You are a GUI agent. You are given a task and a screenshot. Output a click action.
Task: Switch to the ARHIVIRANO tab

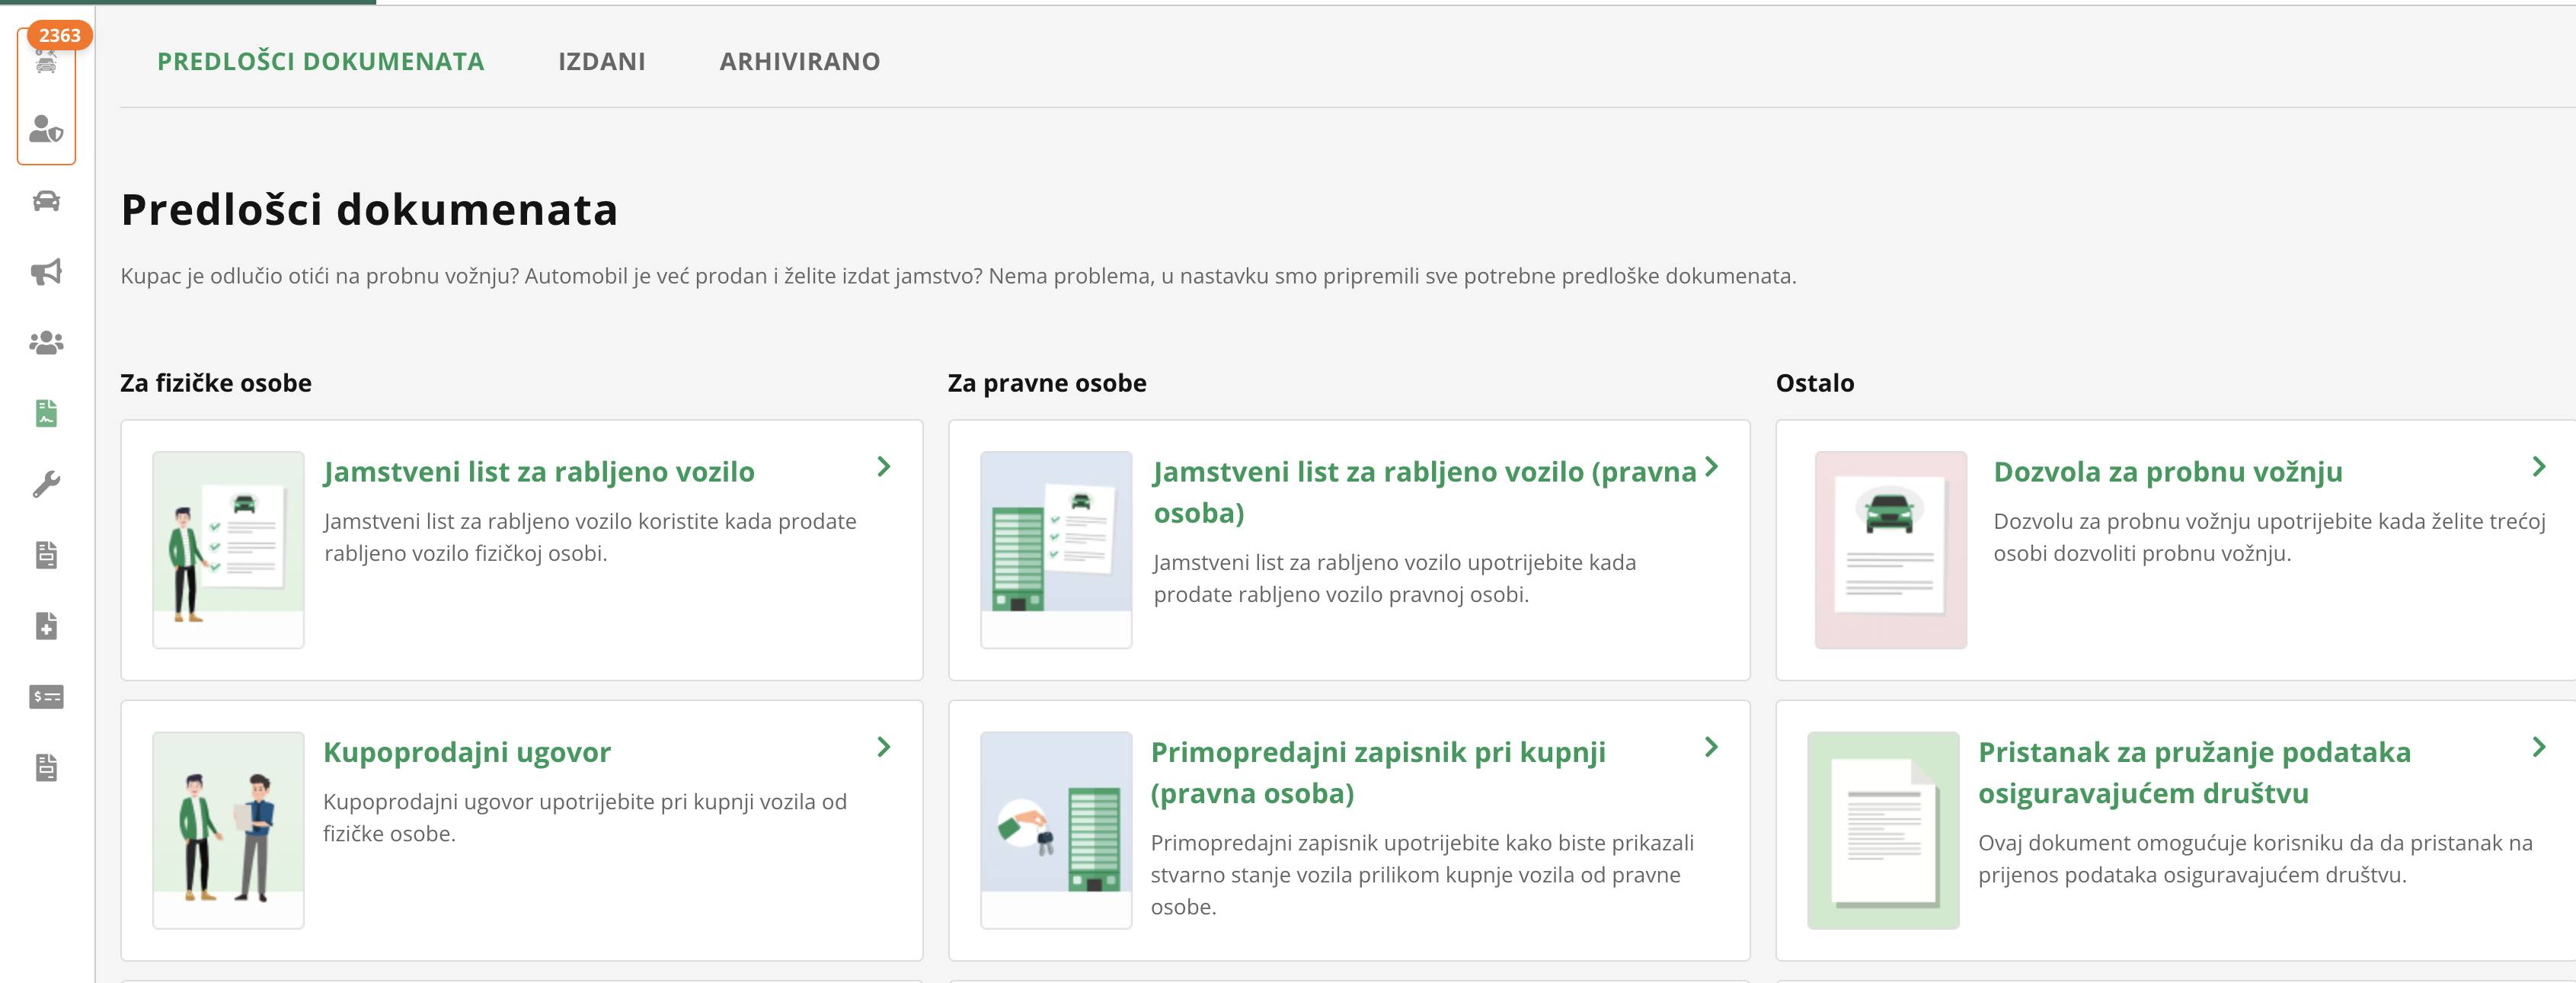point(799,62)
